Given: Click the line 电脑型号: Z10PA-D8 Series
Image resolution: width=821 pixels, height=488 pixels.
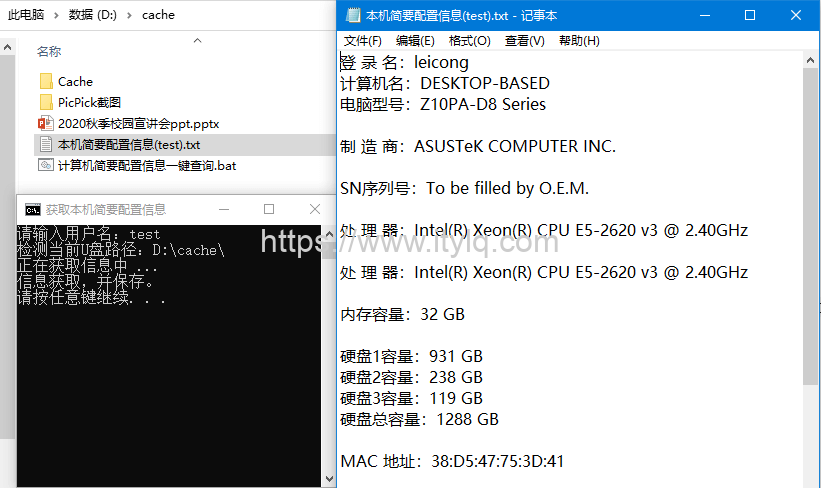Looking at the screenshot, I should coord(443,104).
